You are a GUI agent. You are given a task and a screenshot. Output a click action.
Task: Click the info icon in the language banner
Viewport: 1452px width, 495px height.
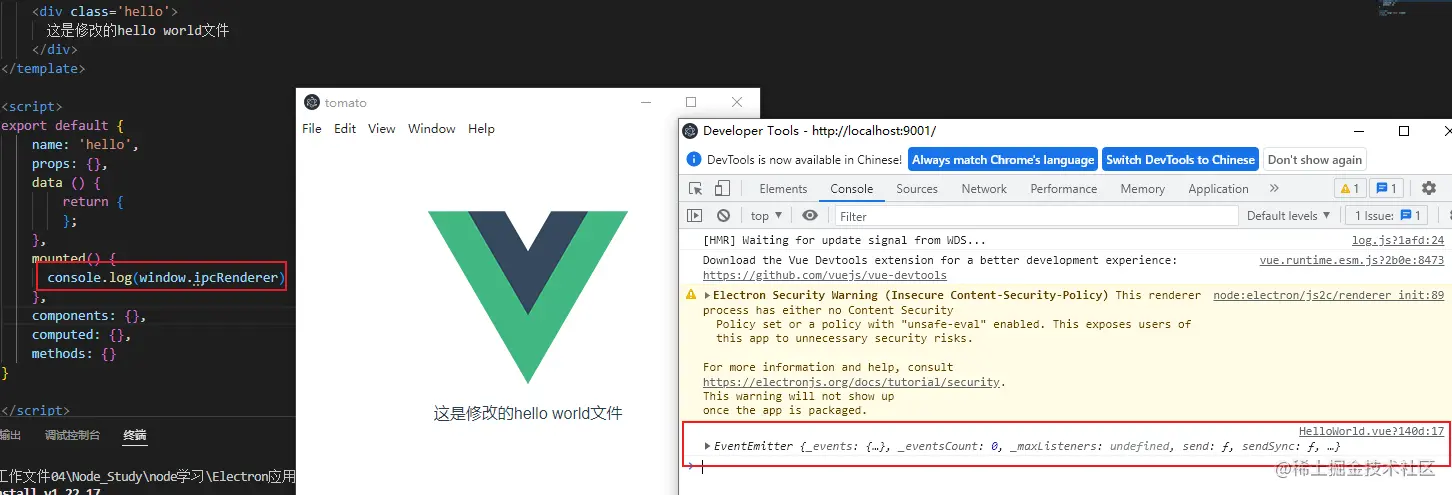click(x=695, y=159)
